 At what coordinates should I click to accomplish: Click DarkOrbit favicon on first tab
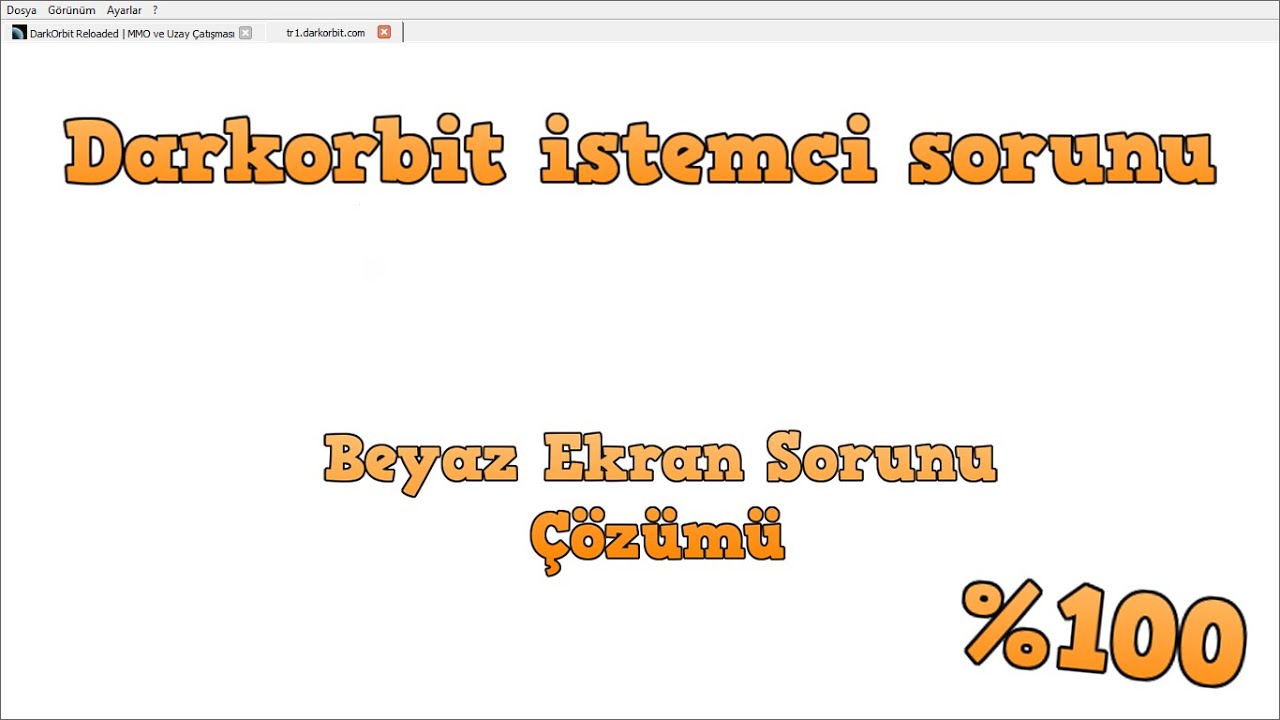[x=19, y=33]
